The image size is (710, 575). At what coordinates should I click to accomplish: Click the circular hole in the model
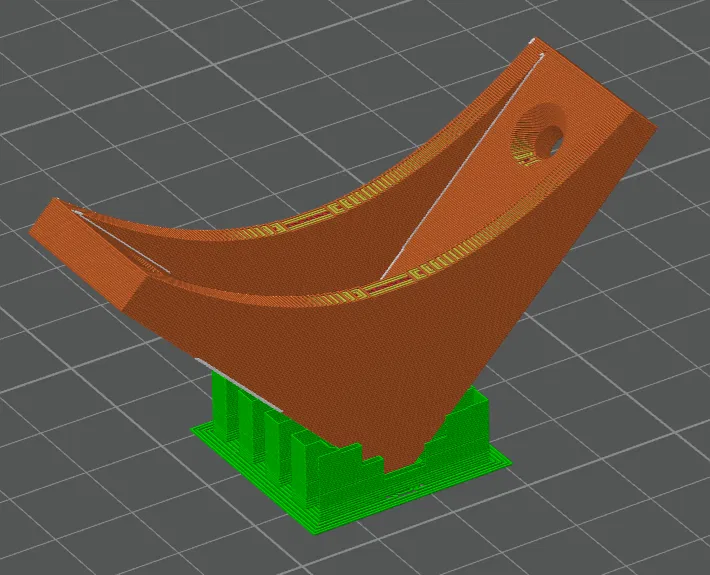click(540, 135)
